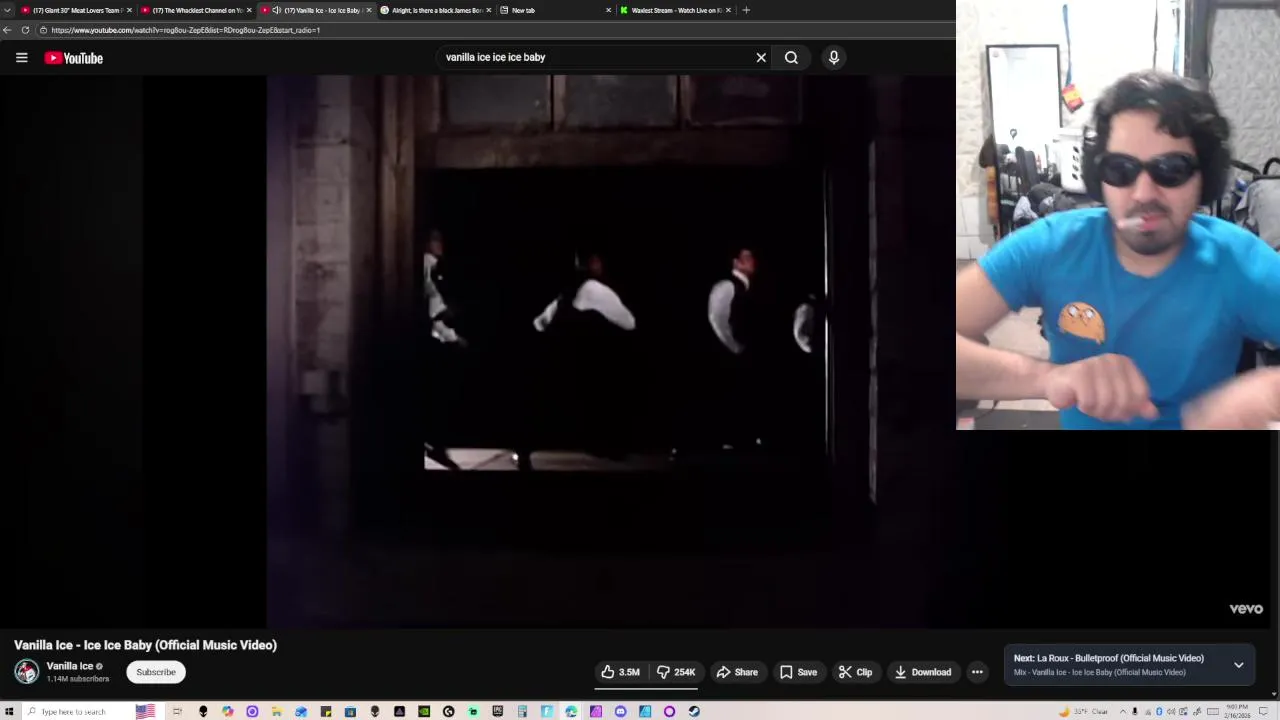
Task: Open Vanilla Ice channel avatar
Action: click(x=27, y=672)
